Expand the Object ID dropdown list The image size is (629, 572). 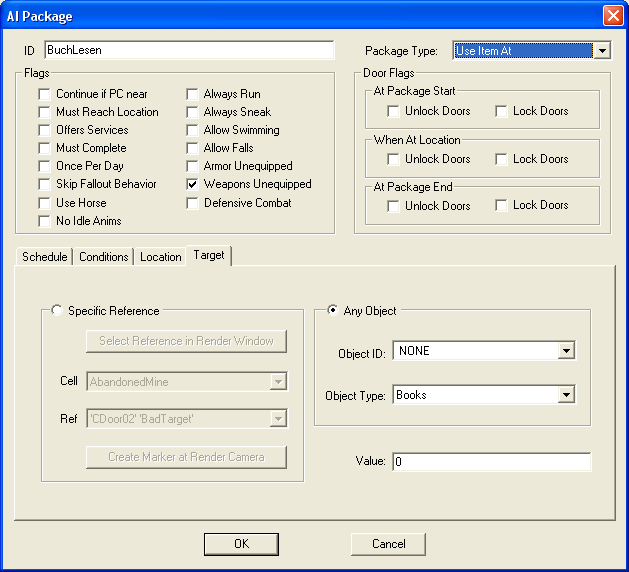coord(566,351)
